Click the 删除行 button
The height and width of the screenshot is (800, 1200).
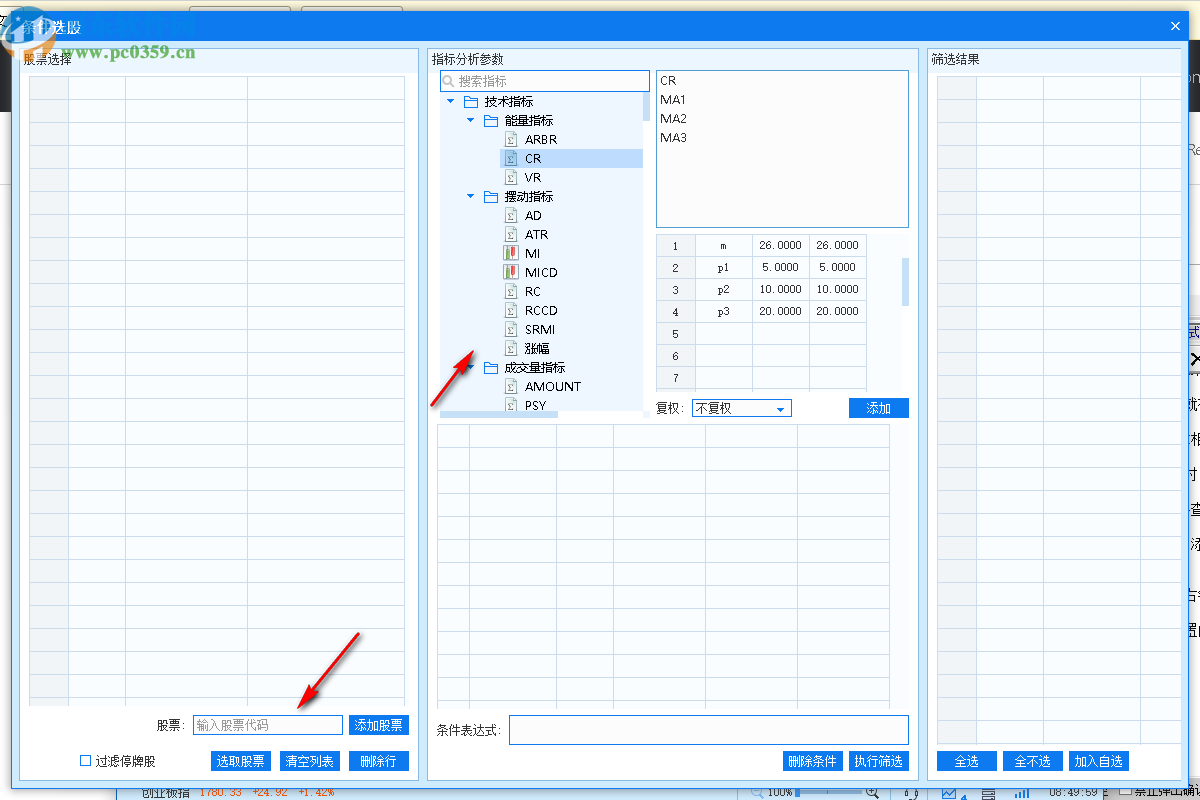(379, 761)
